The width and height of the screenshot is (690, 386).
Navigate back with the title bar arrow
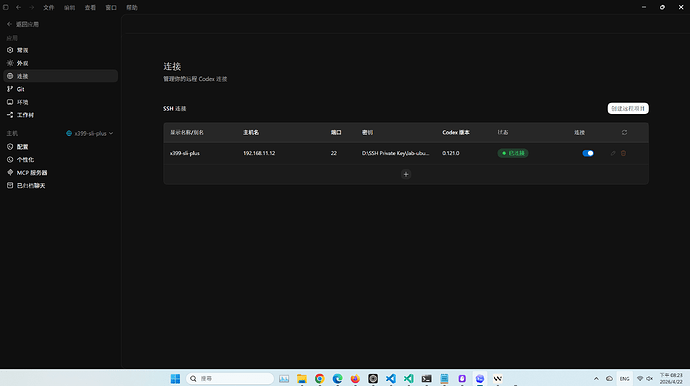click(x=18, y=7)
